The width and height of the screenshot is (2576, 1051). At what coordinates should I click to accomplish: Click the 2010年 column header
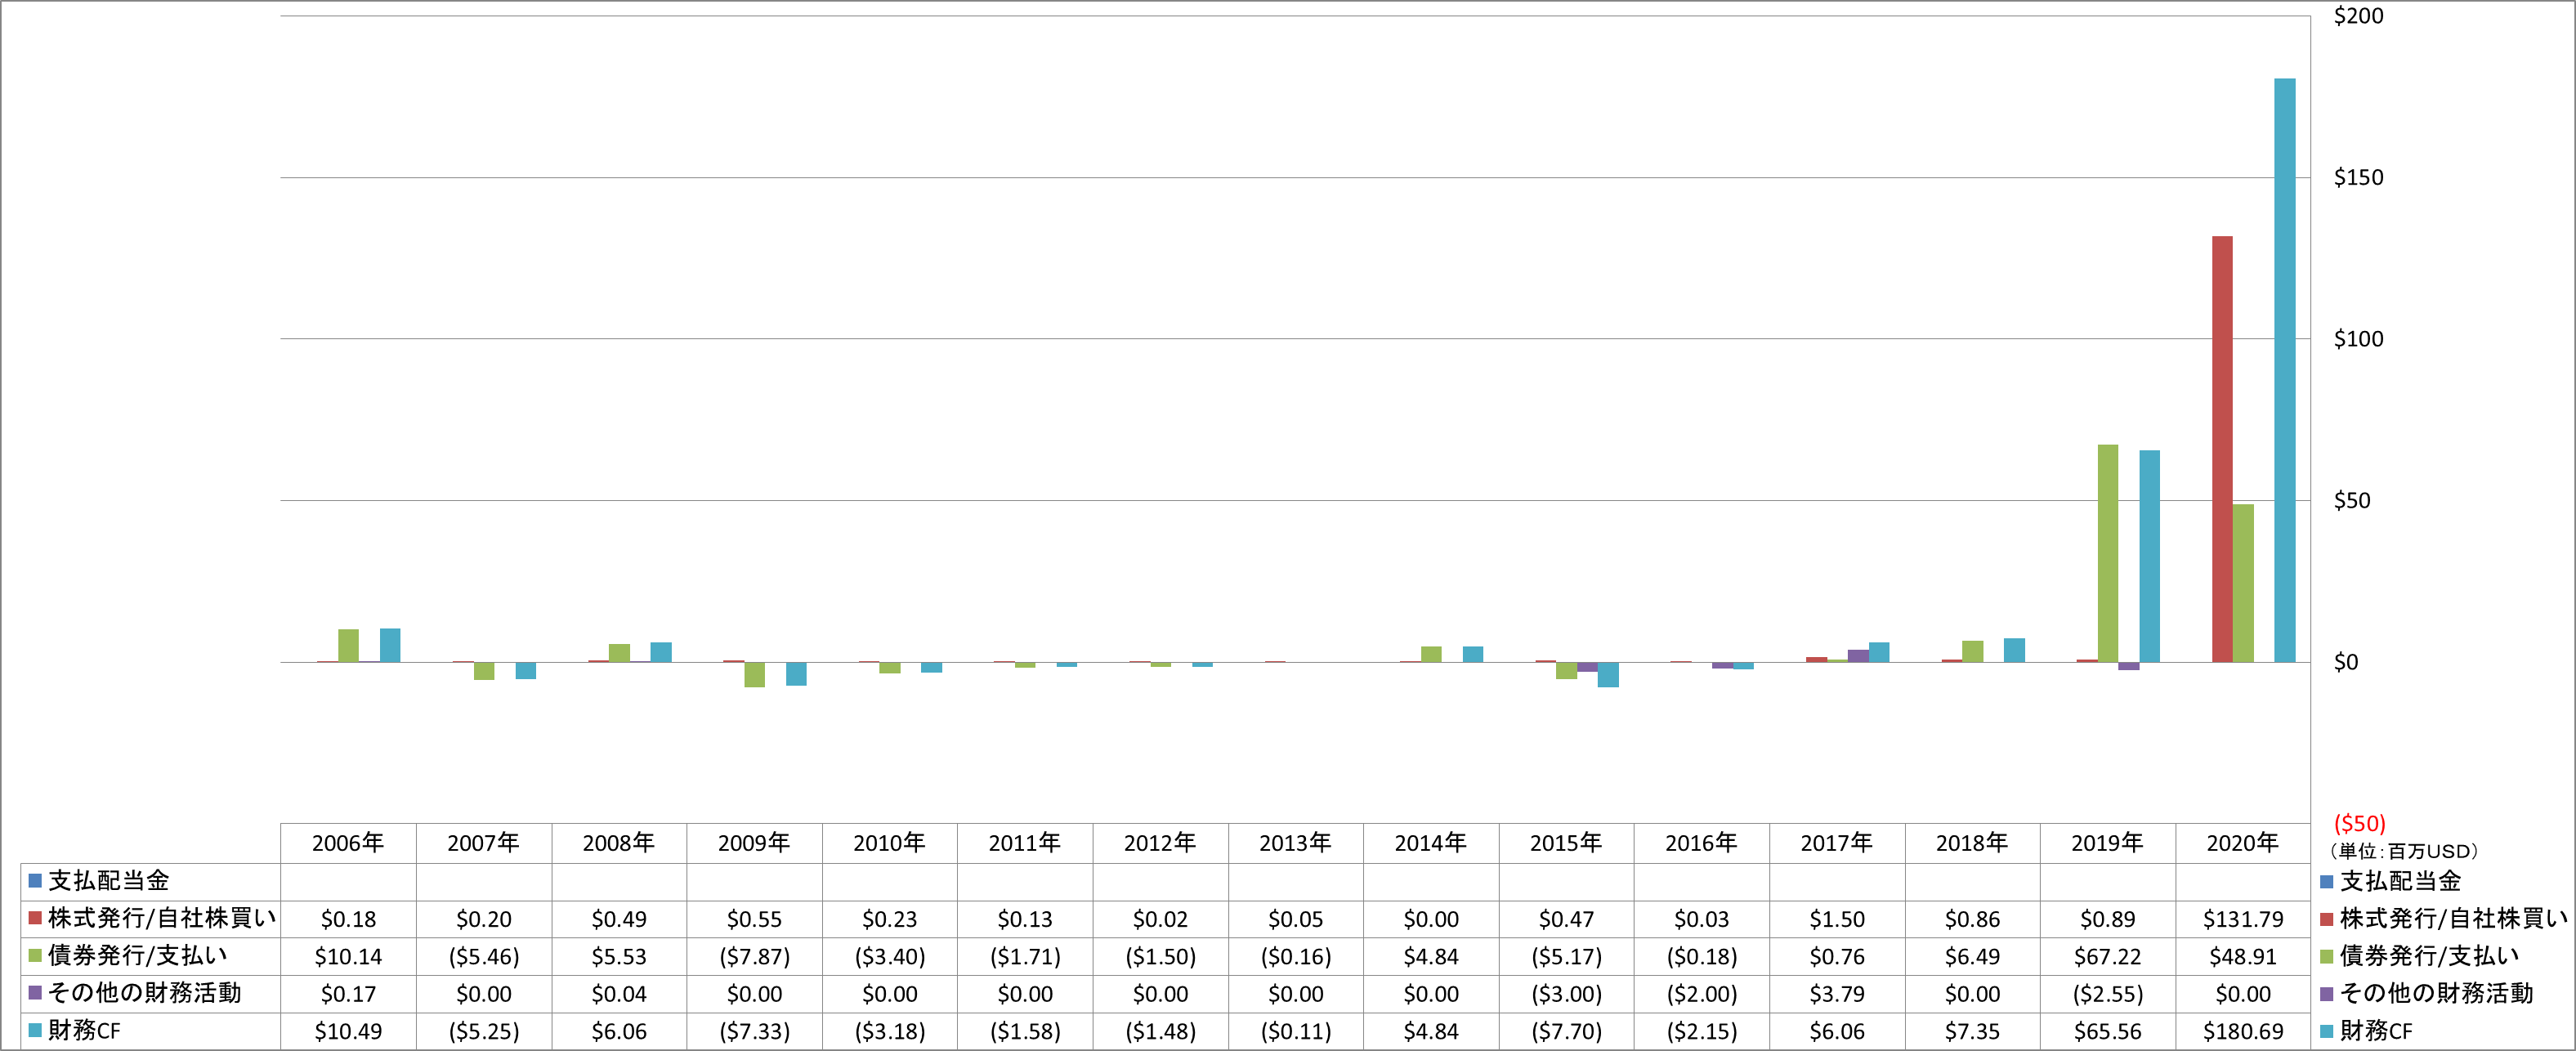[889, 843]
